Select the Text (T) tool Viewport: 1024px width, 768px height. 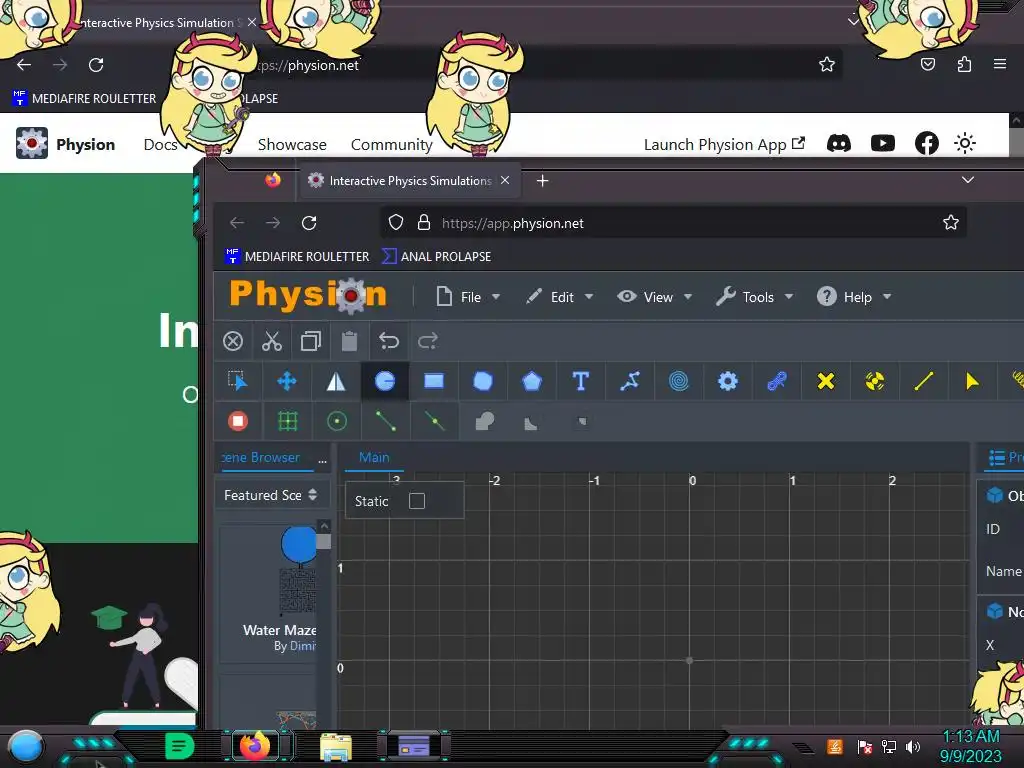(581, 381)
